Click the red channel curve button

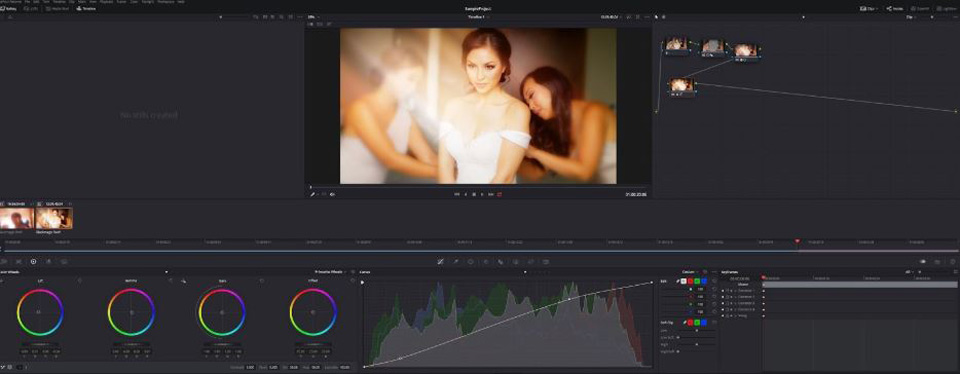pos(690,281)
